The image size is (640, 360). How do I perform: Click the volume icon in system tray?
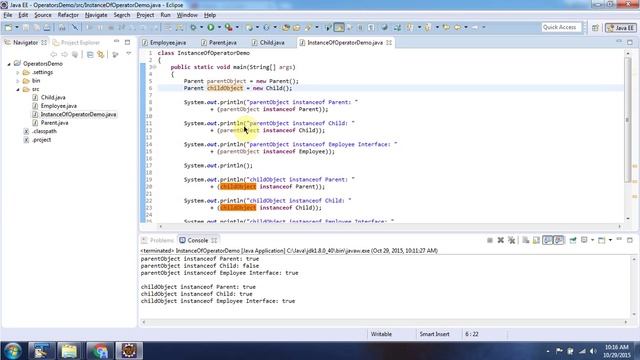pyautogui.click(x=593, y=351)
